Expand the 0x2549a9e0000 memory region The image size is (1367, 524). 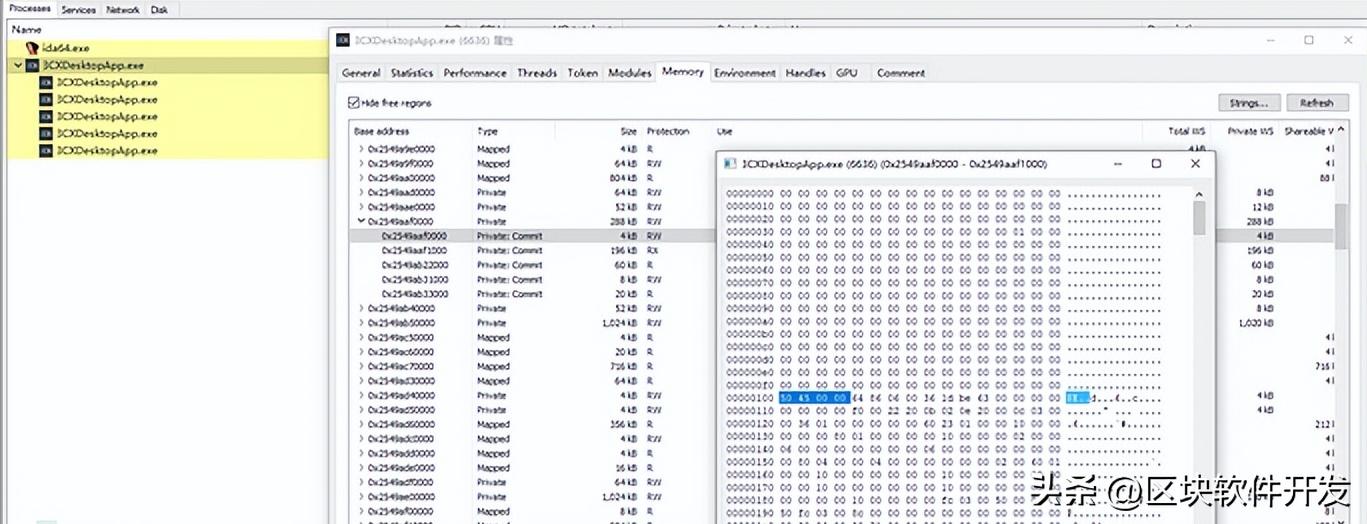coord(361,149)
